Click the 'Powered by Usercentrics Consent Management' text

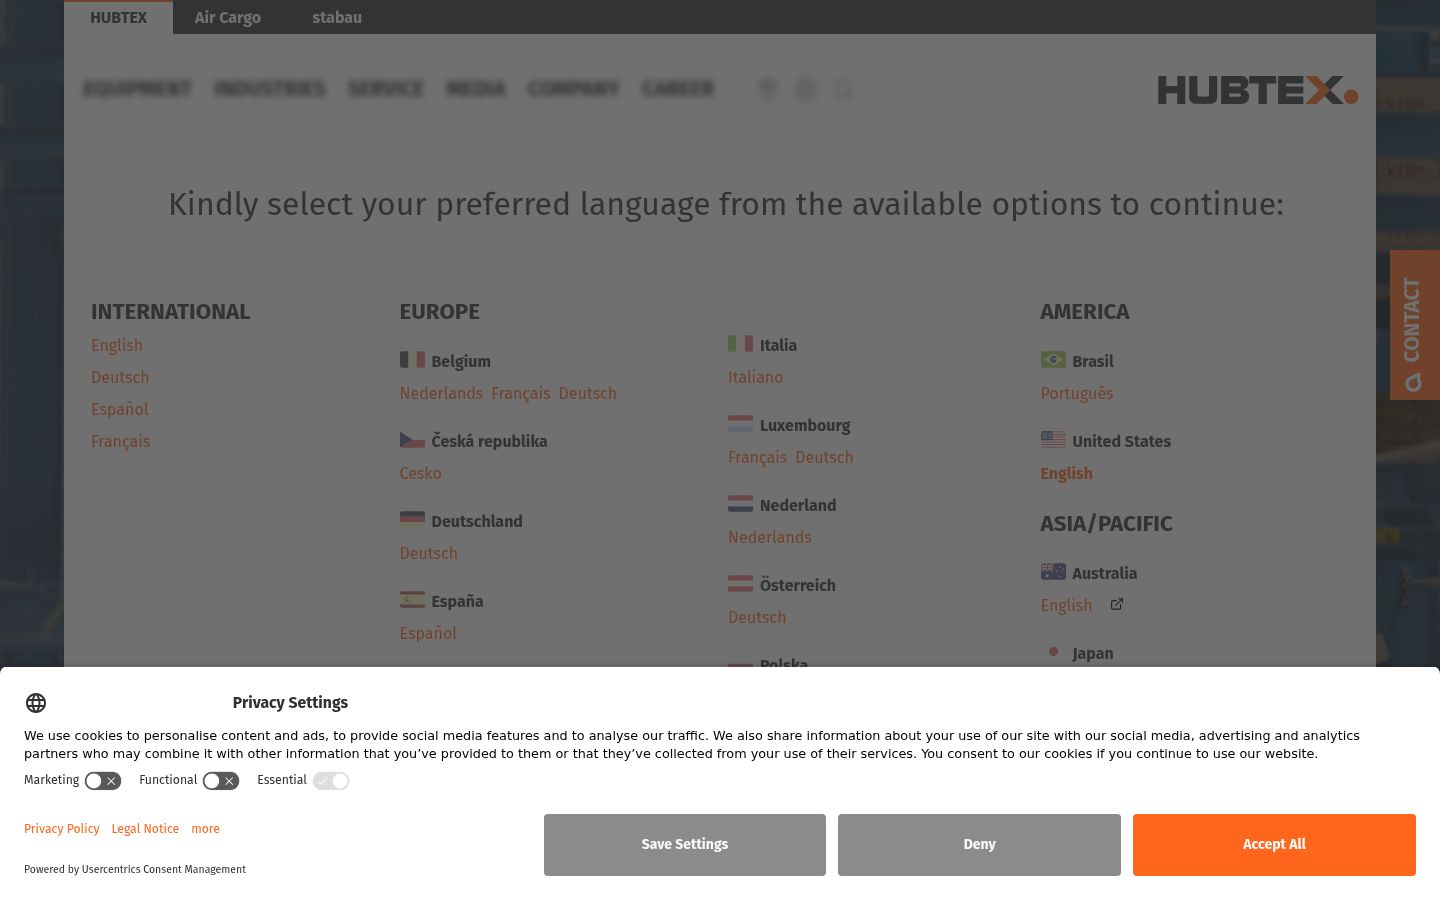[x=135, y=869]
